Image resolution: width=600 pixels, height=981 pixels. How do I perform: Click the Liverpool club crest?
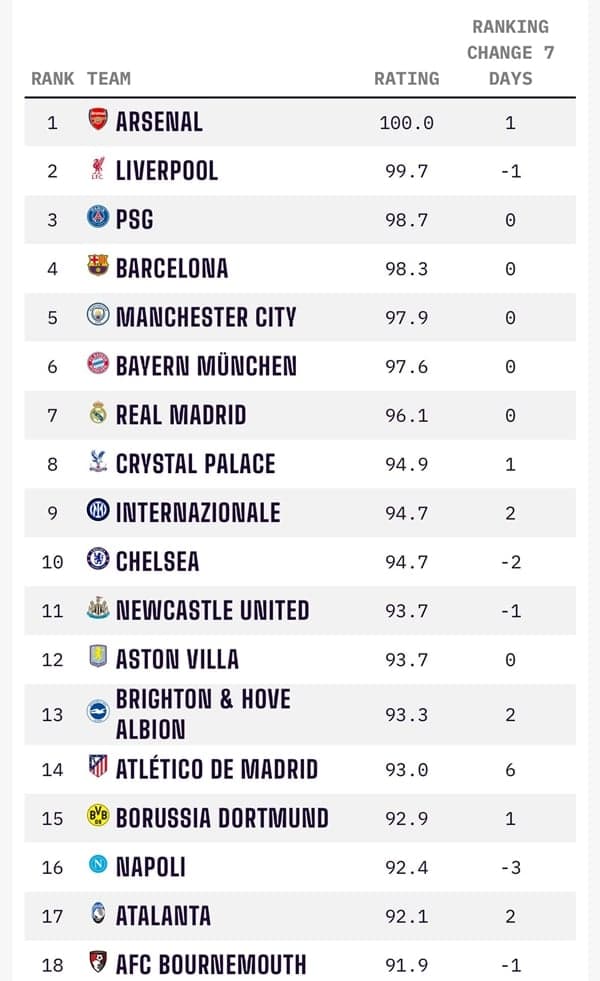click(x=97, y=170)
